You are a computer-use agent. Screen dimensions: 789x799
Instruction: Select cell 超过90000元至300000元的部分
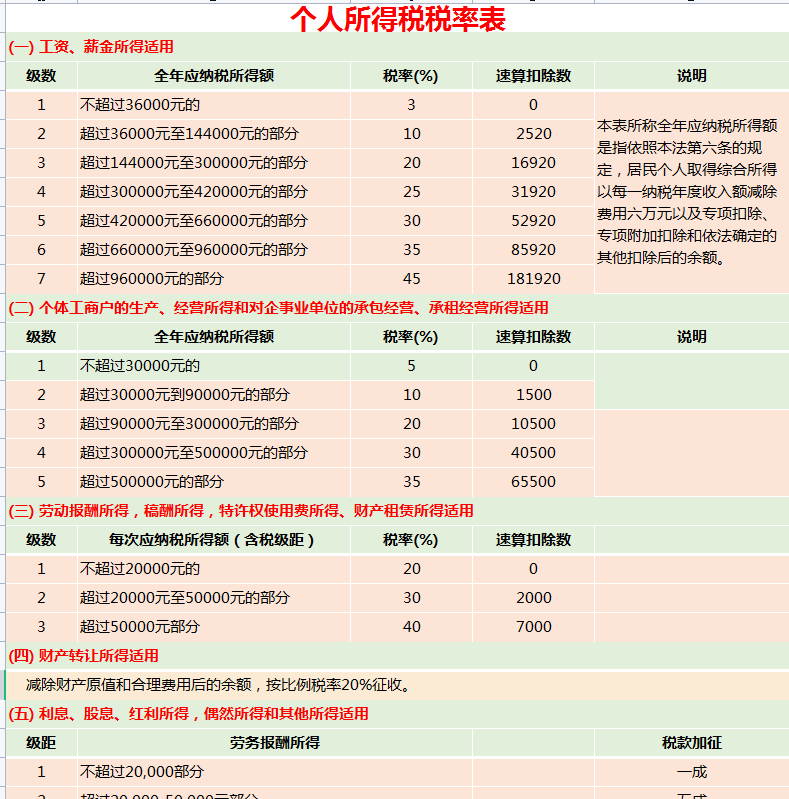click(214, 424)
